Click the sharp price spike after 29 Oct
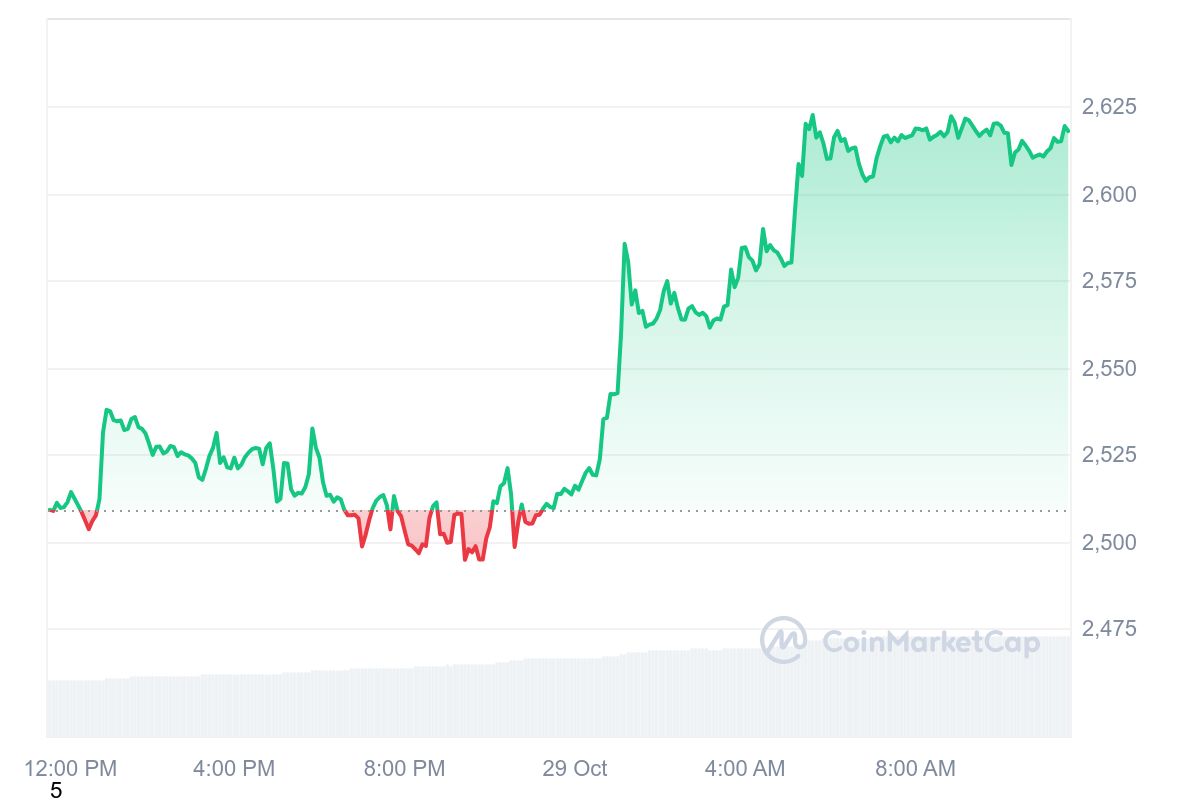1200x800 pixels. pos(624,245)
